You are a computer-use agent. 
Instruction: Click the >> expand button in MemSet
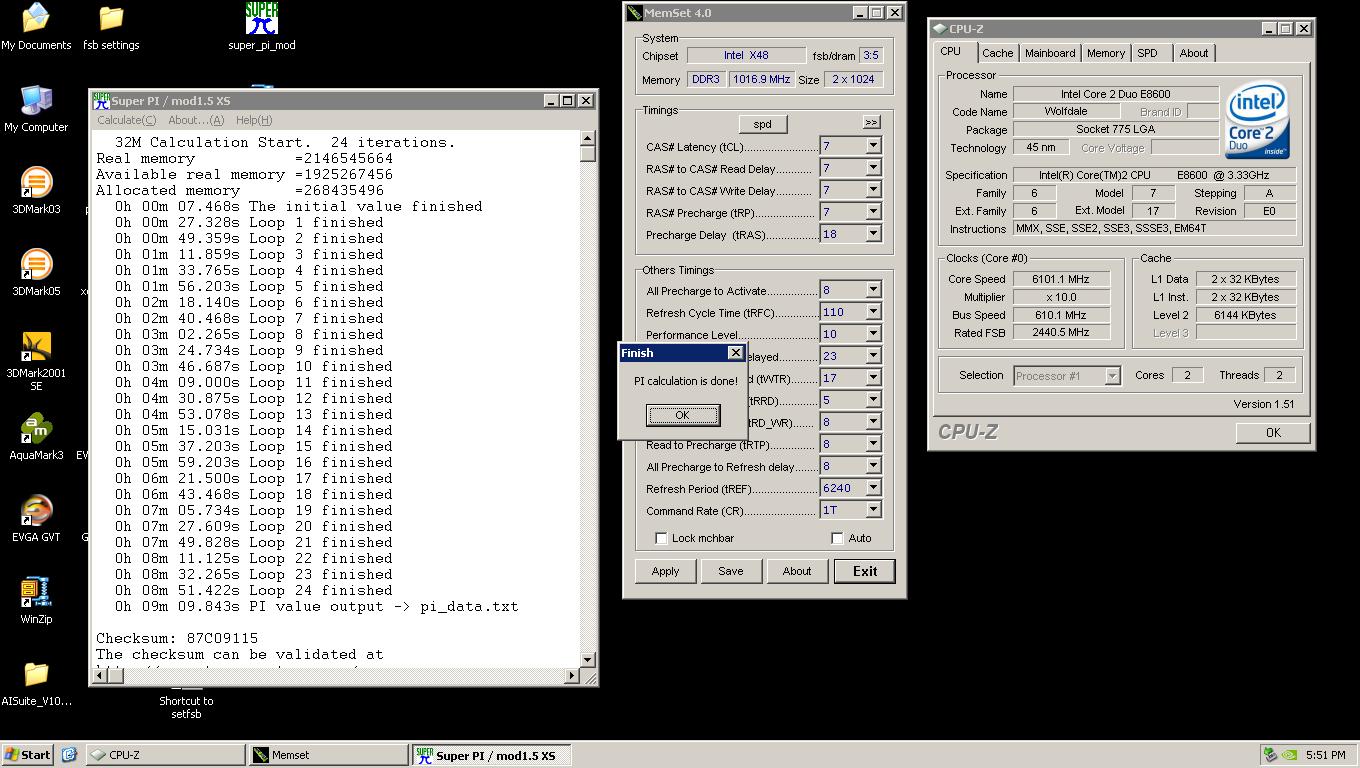click(871, 122)
